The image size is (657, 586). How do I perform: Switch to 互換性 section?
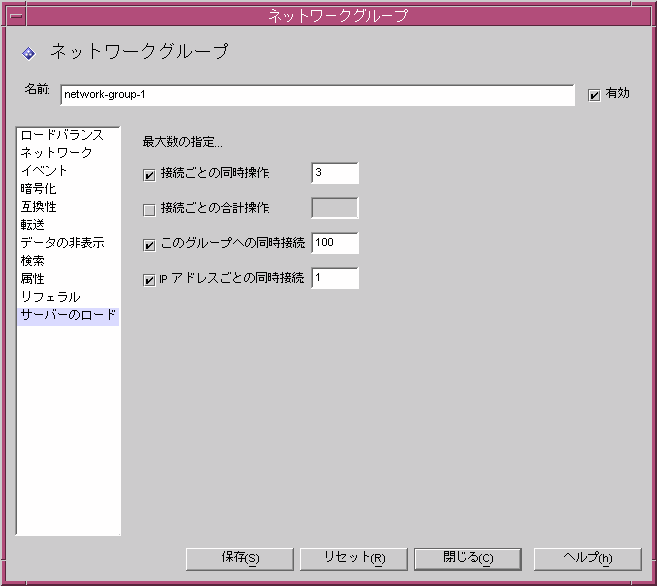click(x=68, y=207)
